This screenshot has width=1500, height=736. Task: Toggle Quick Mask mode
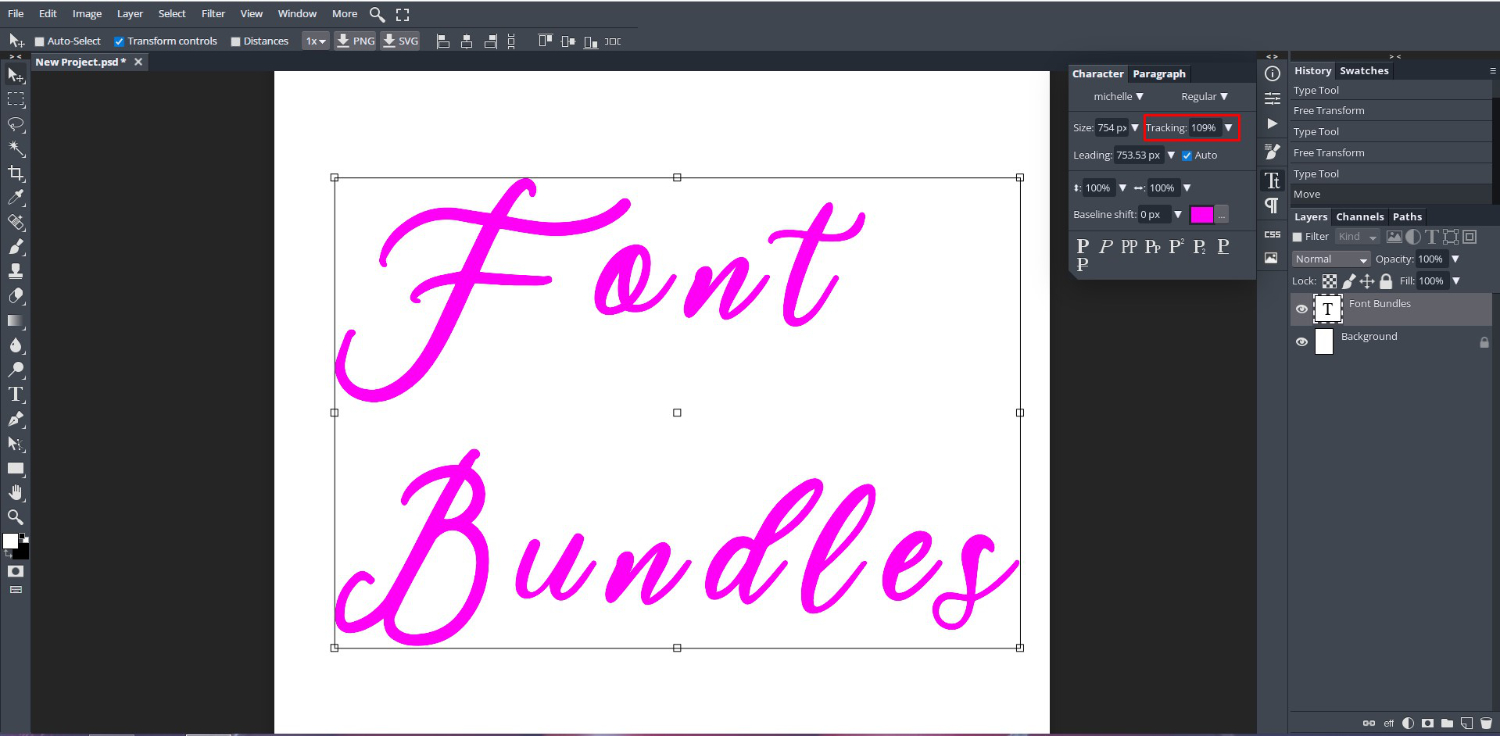click(x=16, y=571)
